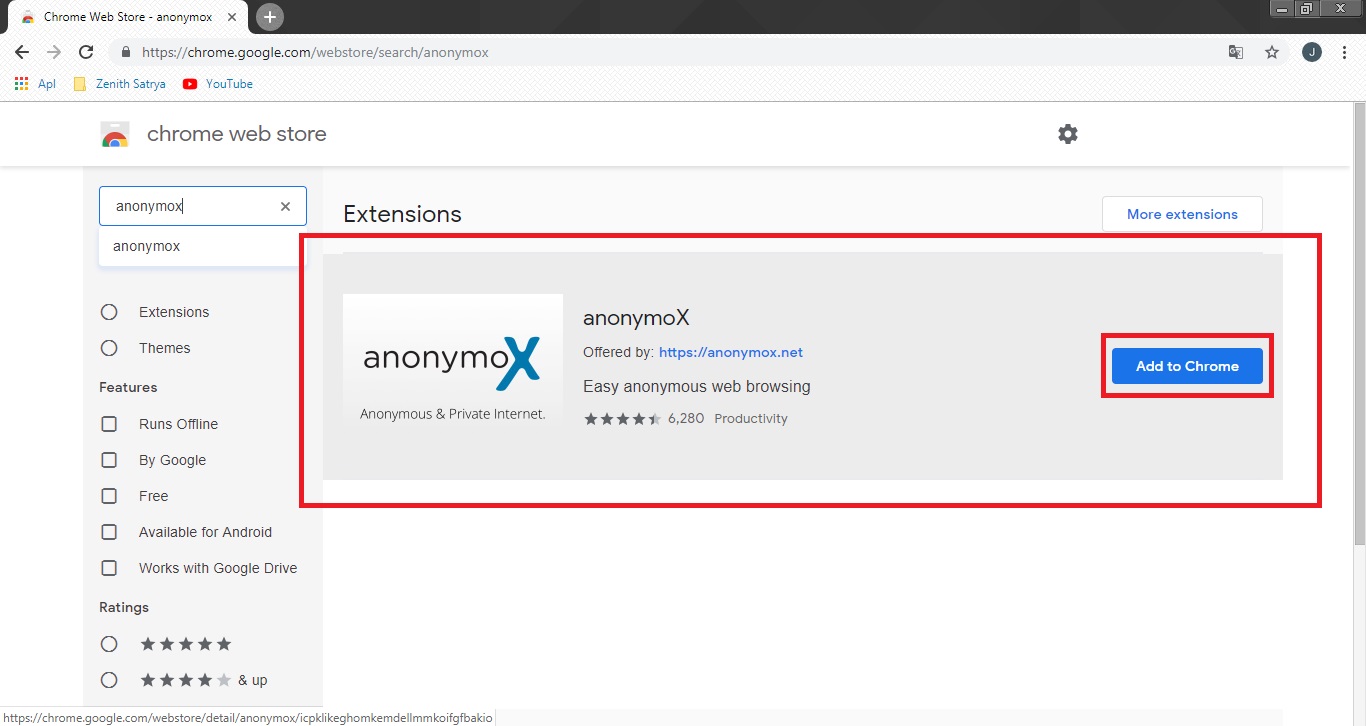The height and width of the screenshot is (726, 1366).
Task: Click the Features filter heading
Action: 128,387
